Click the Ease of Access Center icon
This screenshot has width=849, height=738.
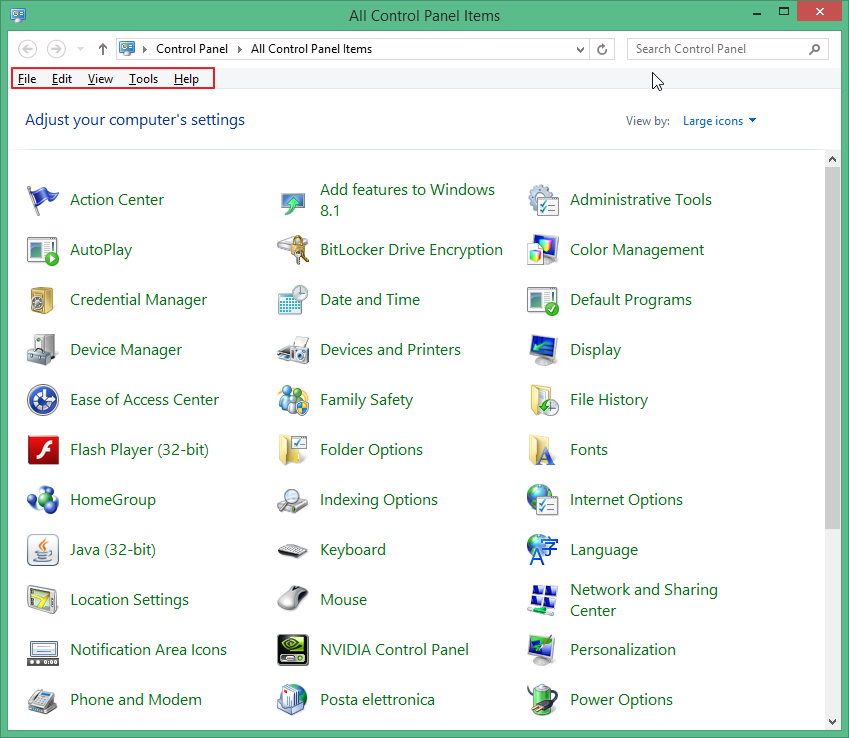[43, 400]
